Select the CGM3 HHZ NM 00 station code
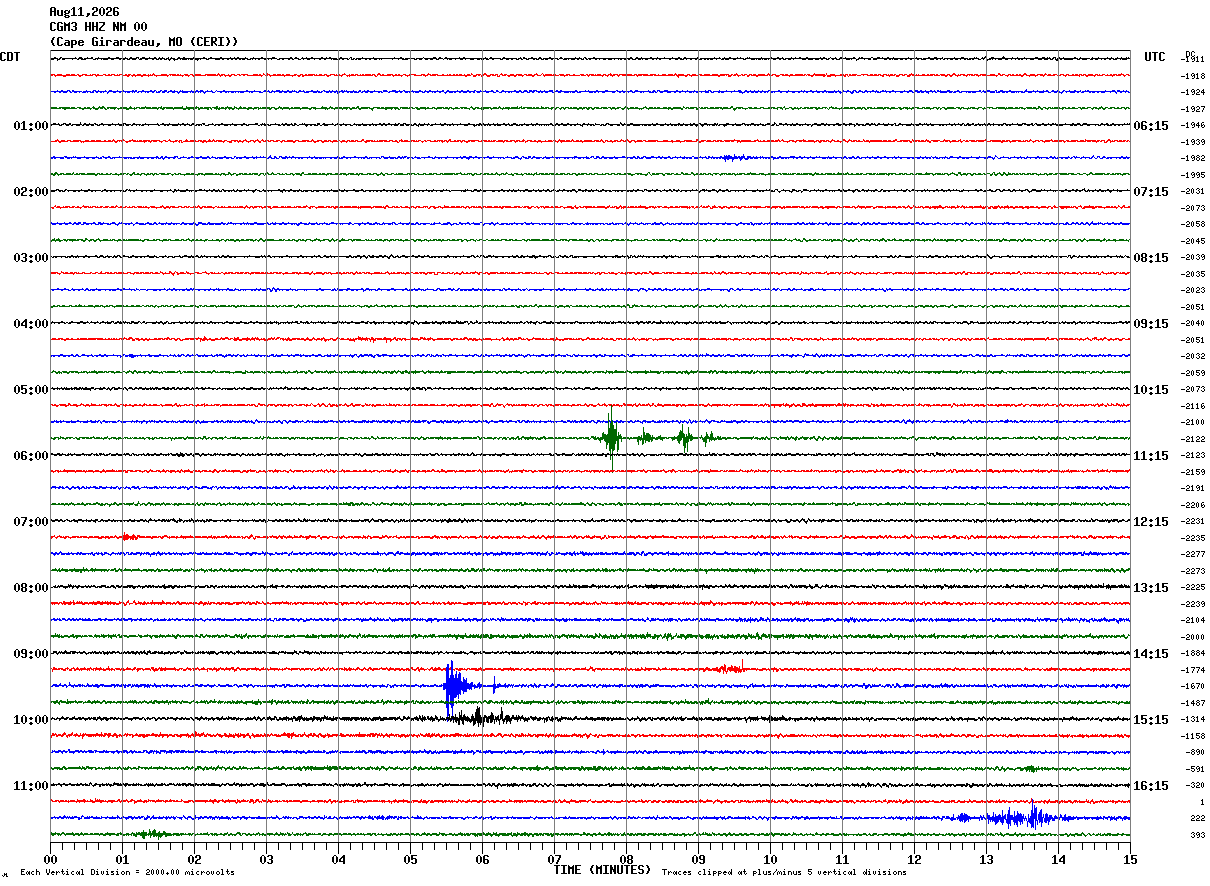Image resolution: width=1210 pixels, height=886 pixels. (98, 27)
